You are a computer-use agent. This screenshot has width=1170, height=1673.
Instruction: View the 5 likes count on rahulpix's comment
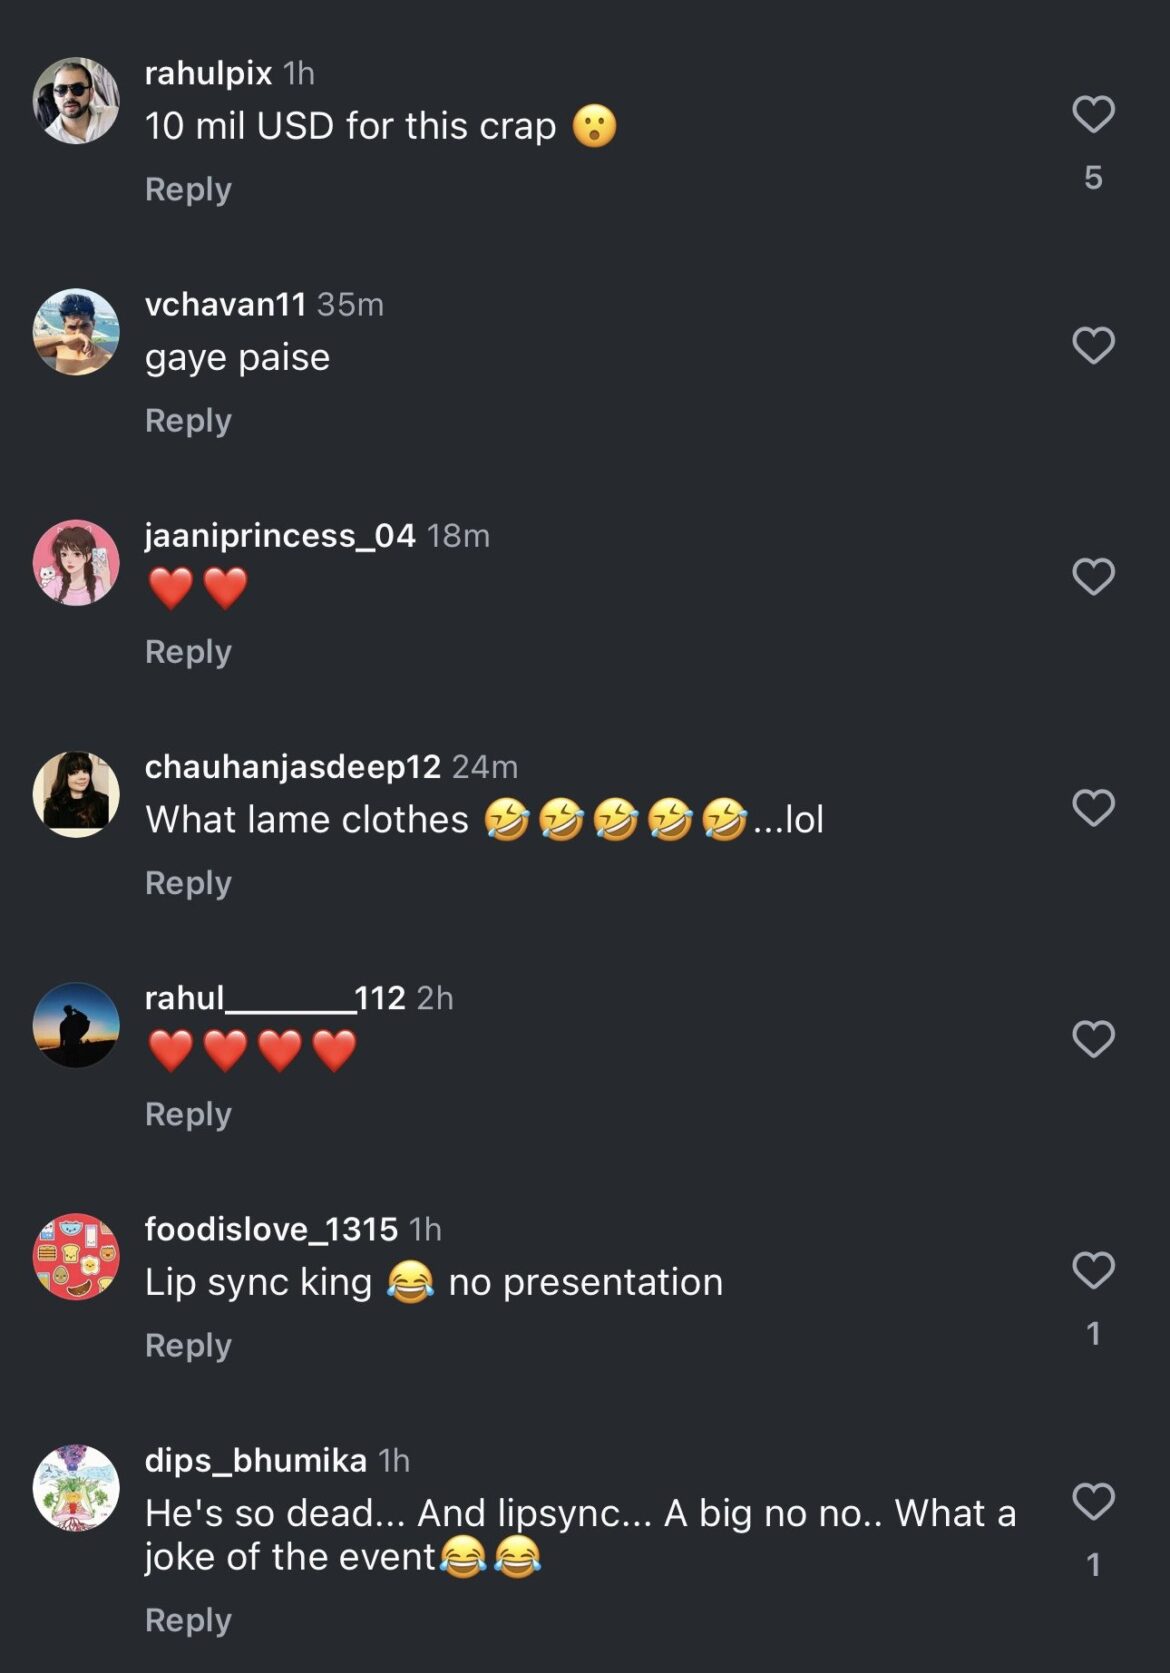tap(1093, 178)
